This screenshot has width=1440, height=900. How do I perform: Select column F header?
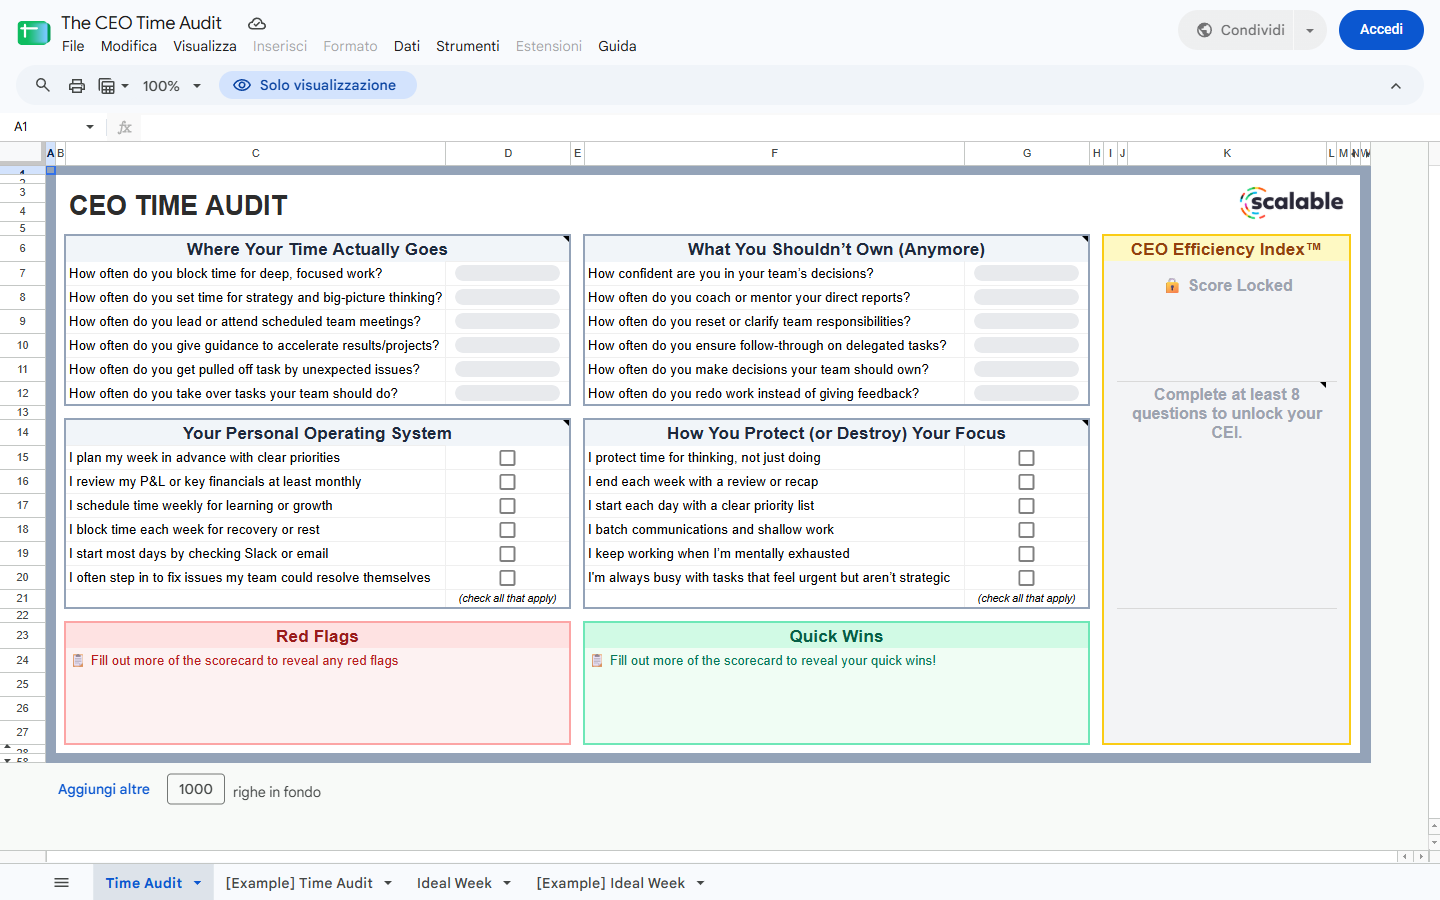point(774,153)
